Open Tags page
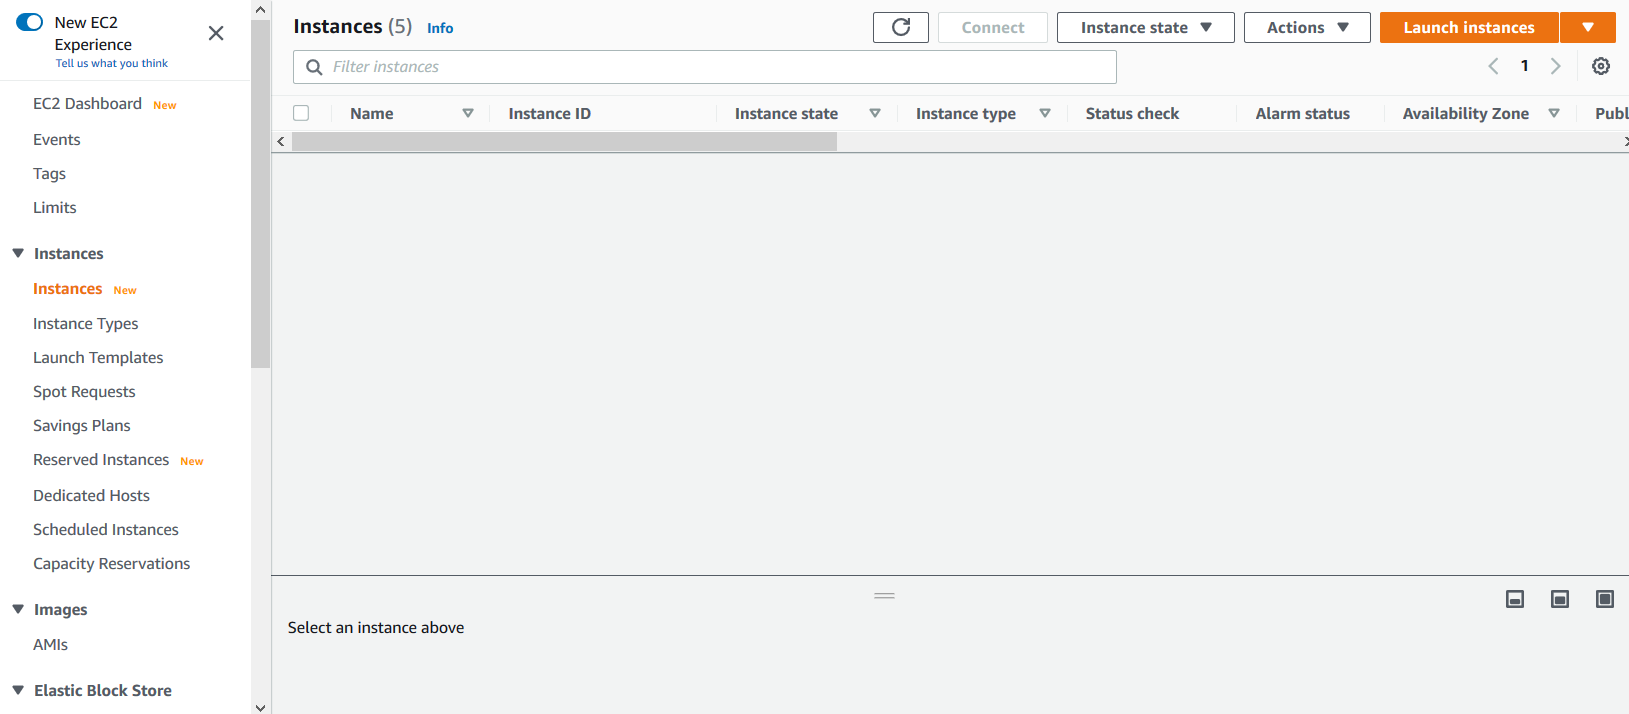Screen dimensions: 1629x714 49,174
